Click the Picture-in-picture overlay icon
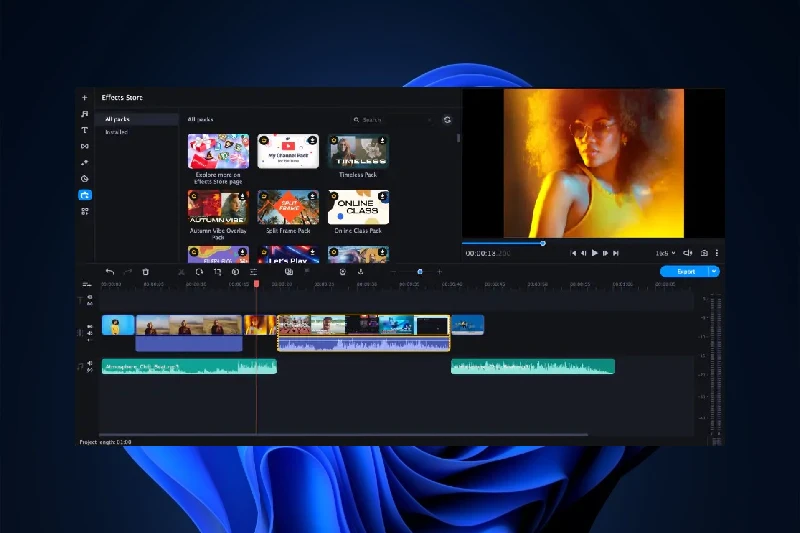This screenshot has width=800, height=533. pyautogui.click(x=289, y=272)
